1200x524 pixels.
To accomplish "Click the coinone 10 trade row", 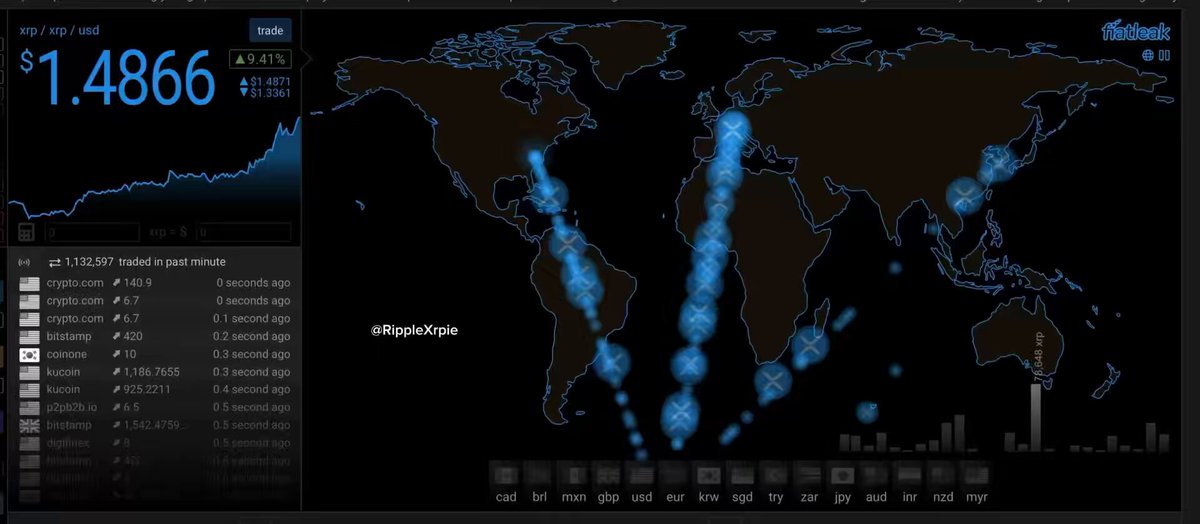I will click(x=155, y=354).
